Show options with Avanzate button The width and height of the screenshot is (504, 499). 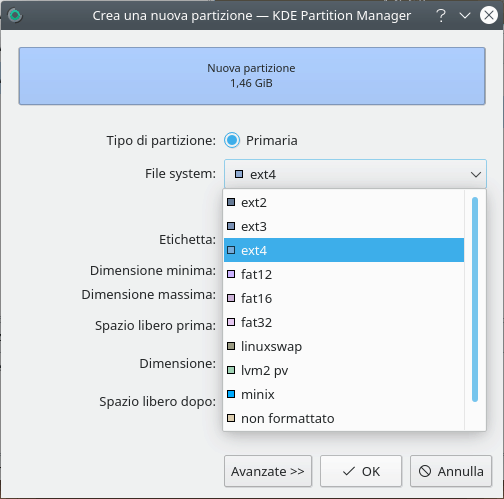(x=268, y=471)
